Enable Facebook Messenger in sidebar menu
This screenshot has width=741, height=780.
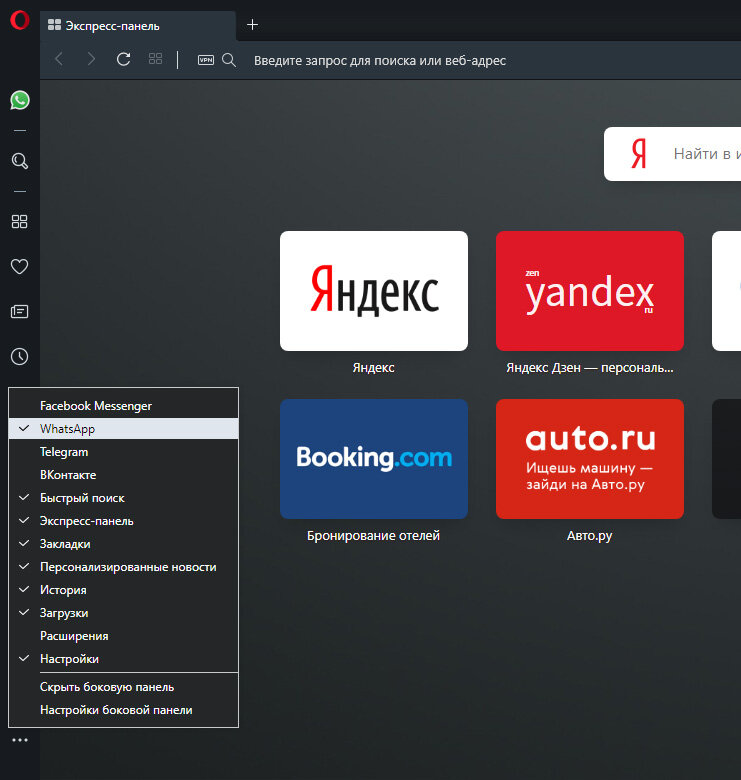point(123,406)
